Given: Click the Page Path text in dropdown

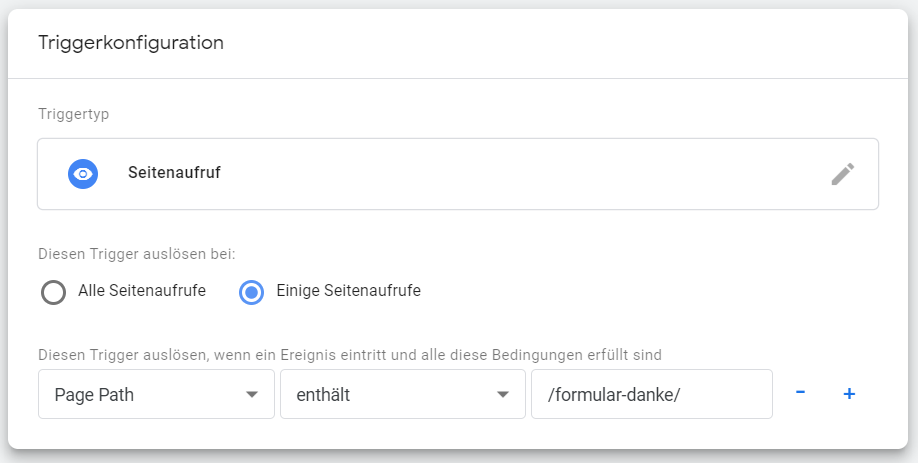Looking at the screenshot, I should [94, 395].
